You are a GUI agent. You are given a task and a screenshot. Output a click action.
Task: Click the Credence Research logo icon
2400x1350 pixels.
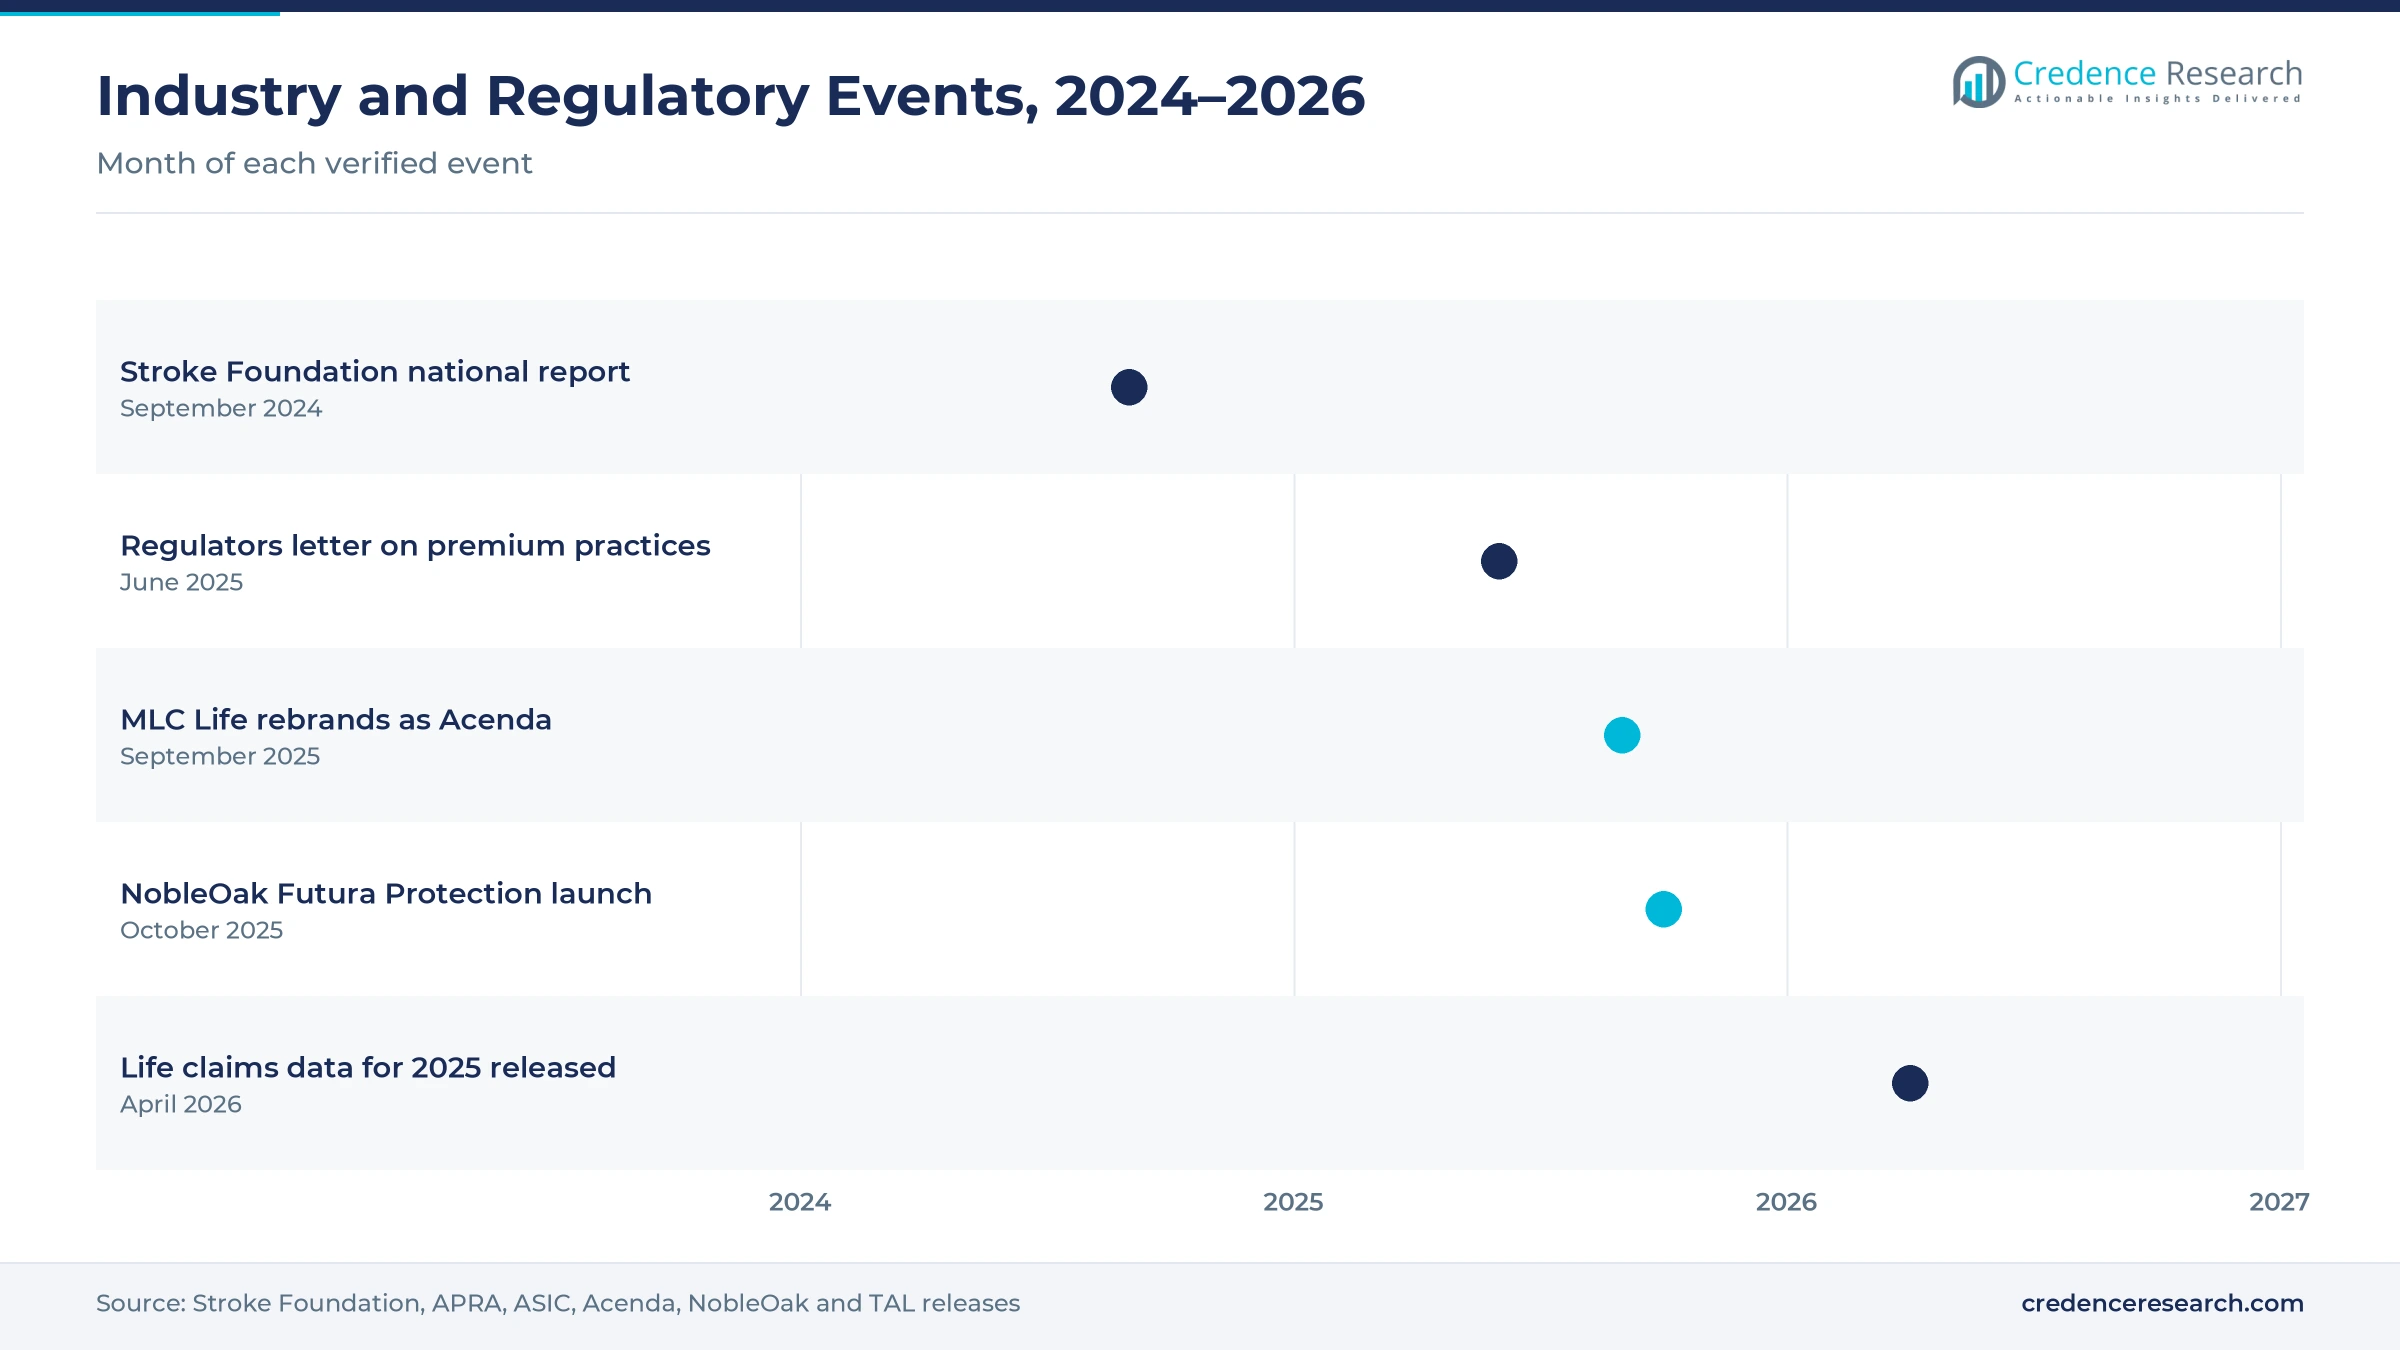[x=1978, y=81]
